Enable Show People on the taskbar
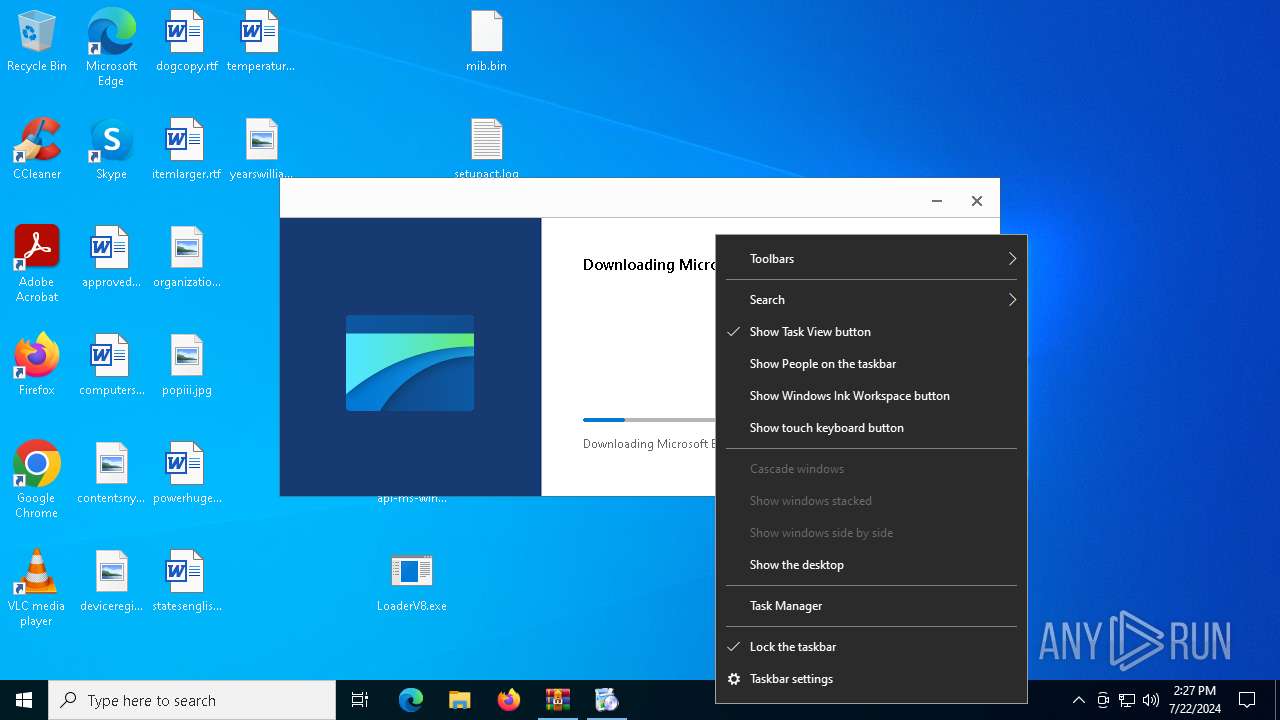This screenshot has height=720, width=1280. click(x=871, y=364)
